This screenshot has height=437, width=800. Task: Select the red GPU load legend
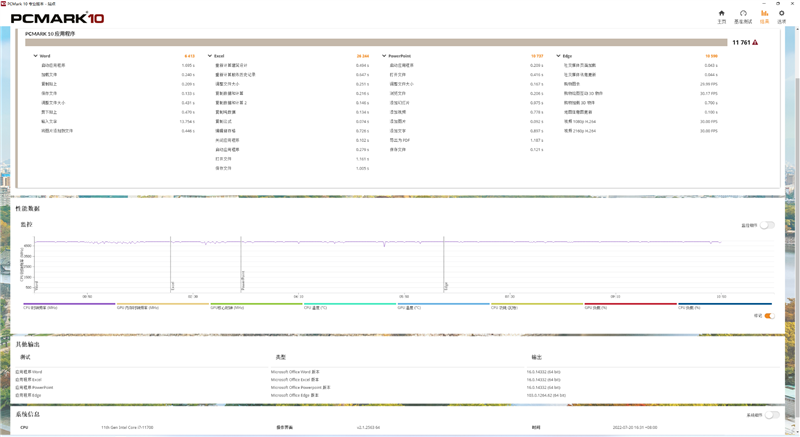631,306
